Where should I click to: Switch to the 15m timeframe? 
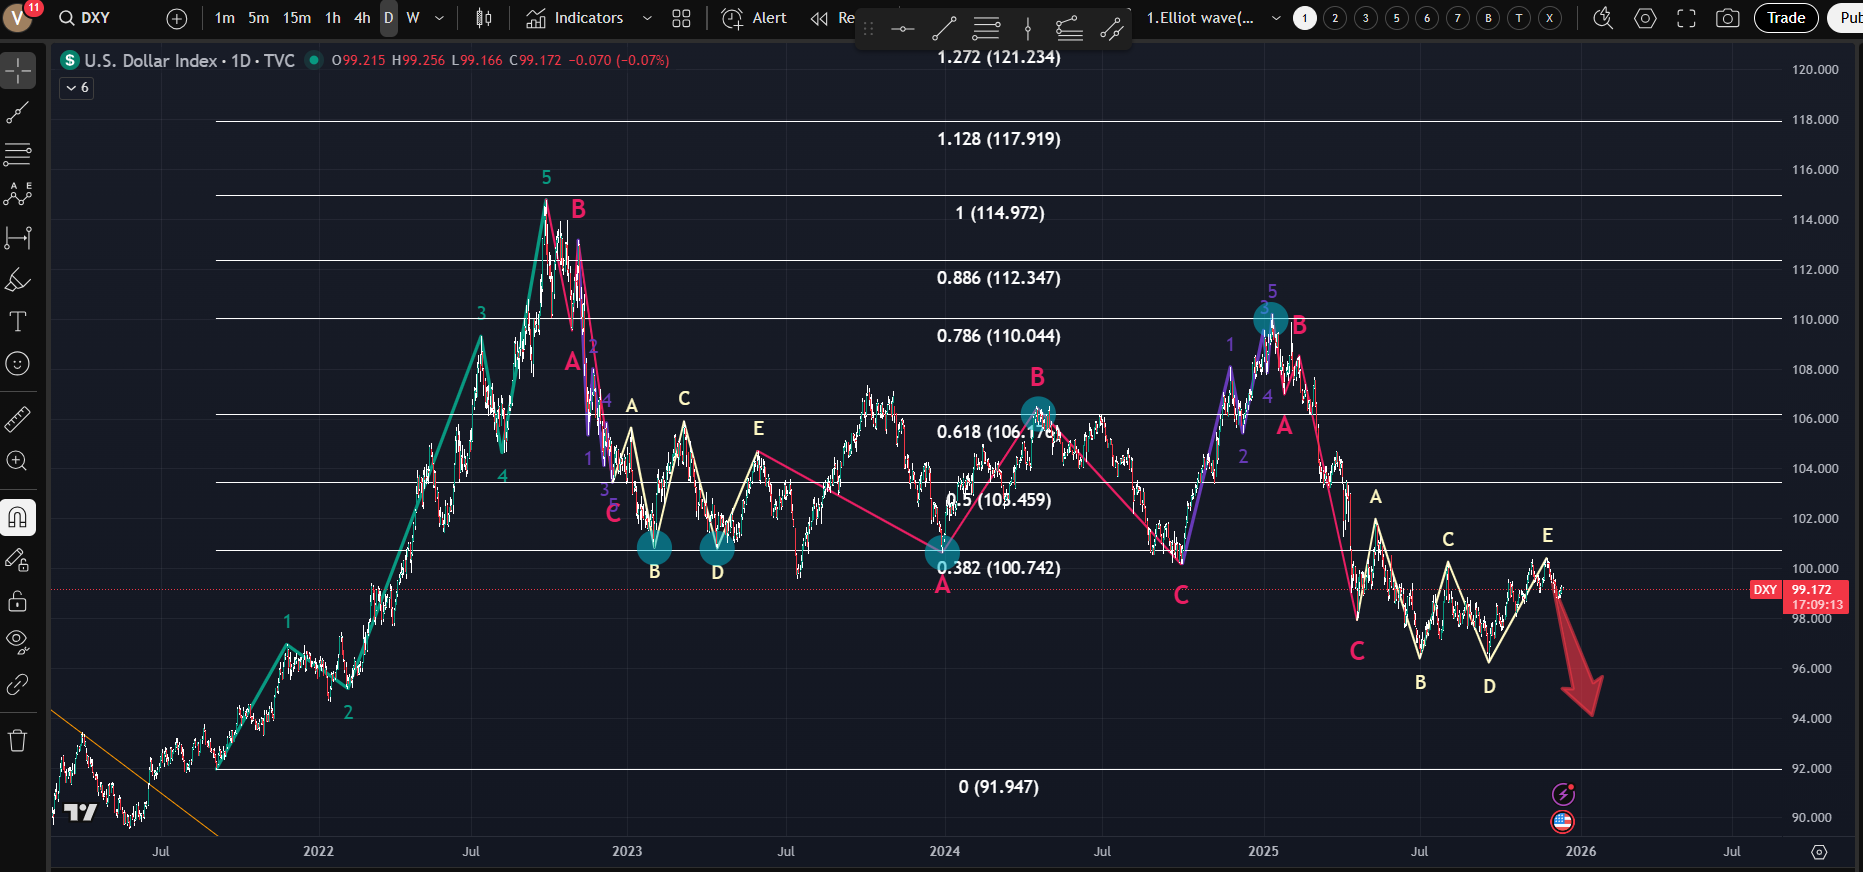click(297, 18)
